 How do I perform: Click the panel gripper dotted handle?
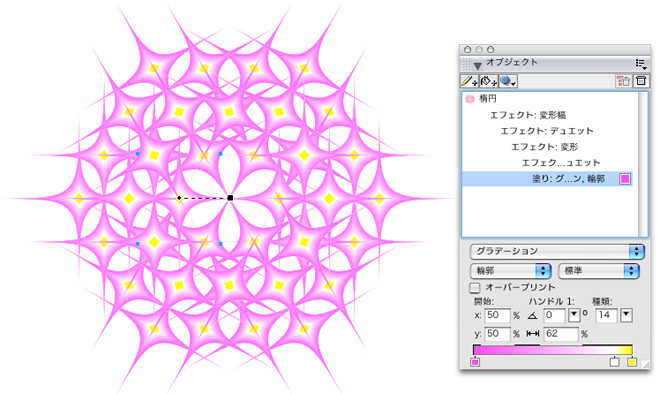466,64
